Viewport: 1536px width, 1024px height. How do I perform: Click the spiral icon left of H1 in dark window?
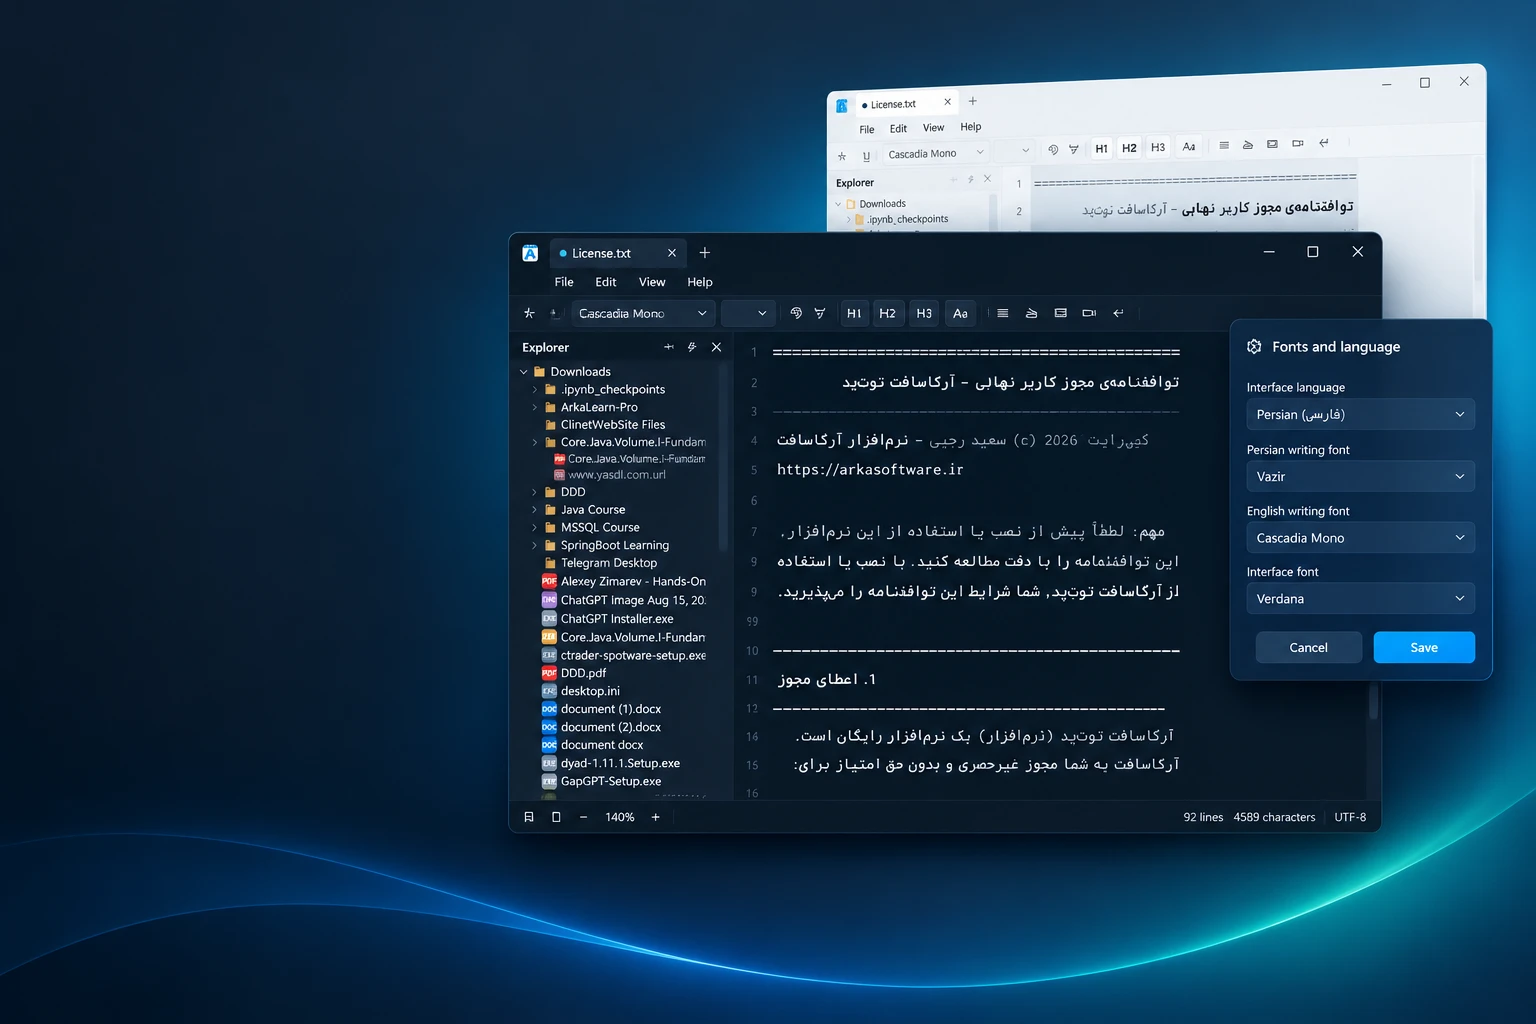click(x=796, y=313)
